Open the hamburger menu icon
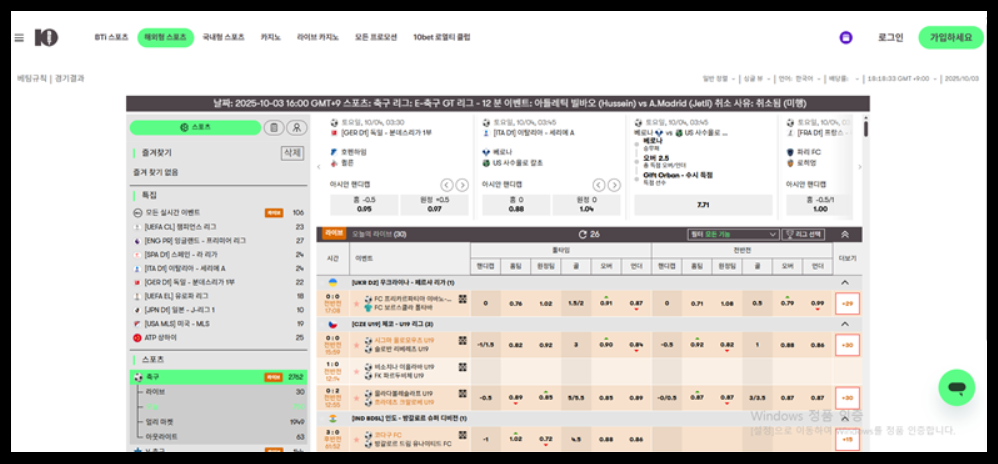Viewport: 998px width, 464px height. click(x=19, y=38)
